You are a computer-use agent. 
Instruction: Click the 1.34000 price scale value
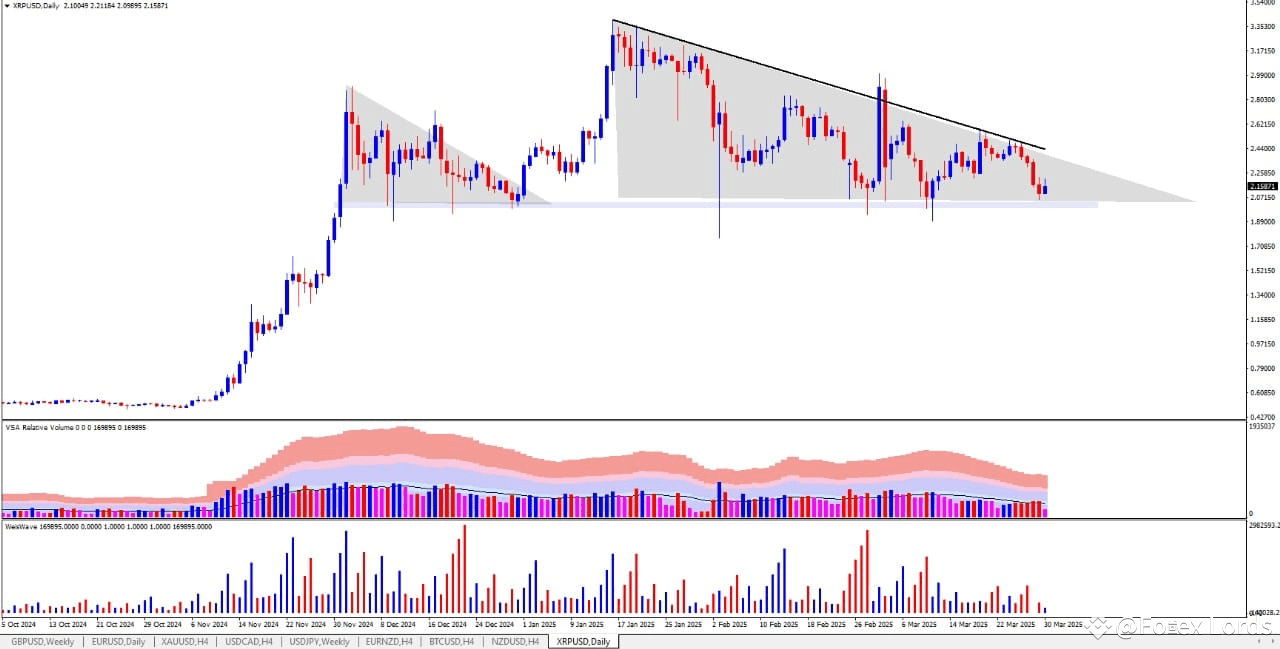click(x=1263, y=295)
